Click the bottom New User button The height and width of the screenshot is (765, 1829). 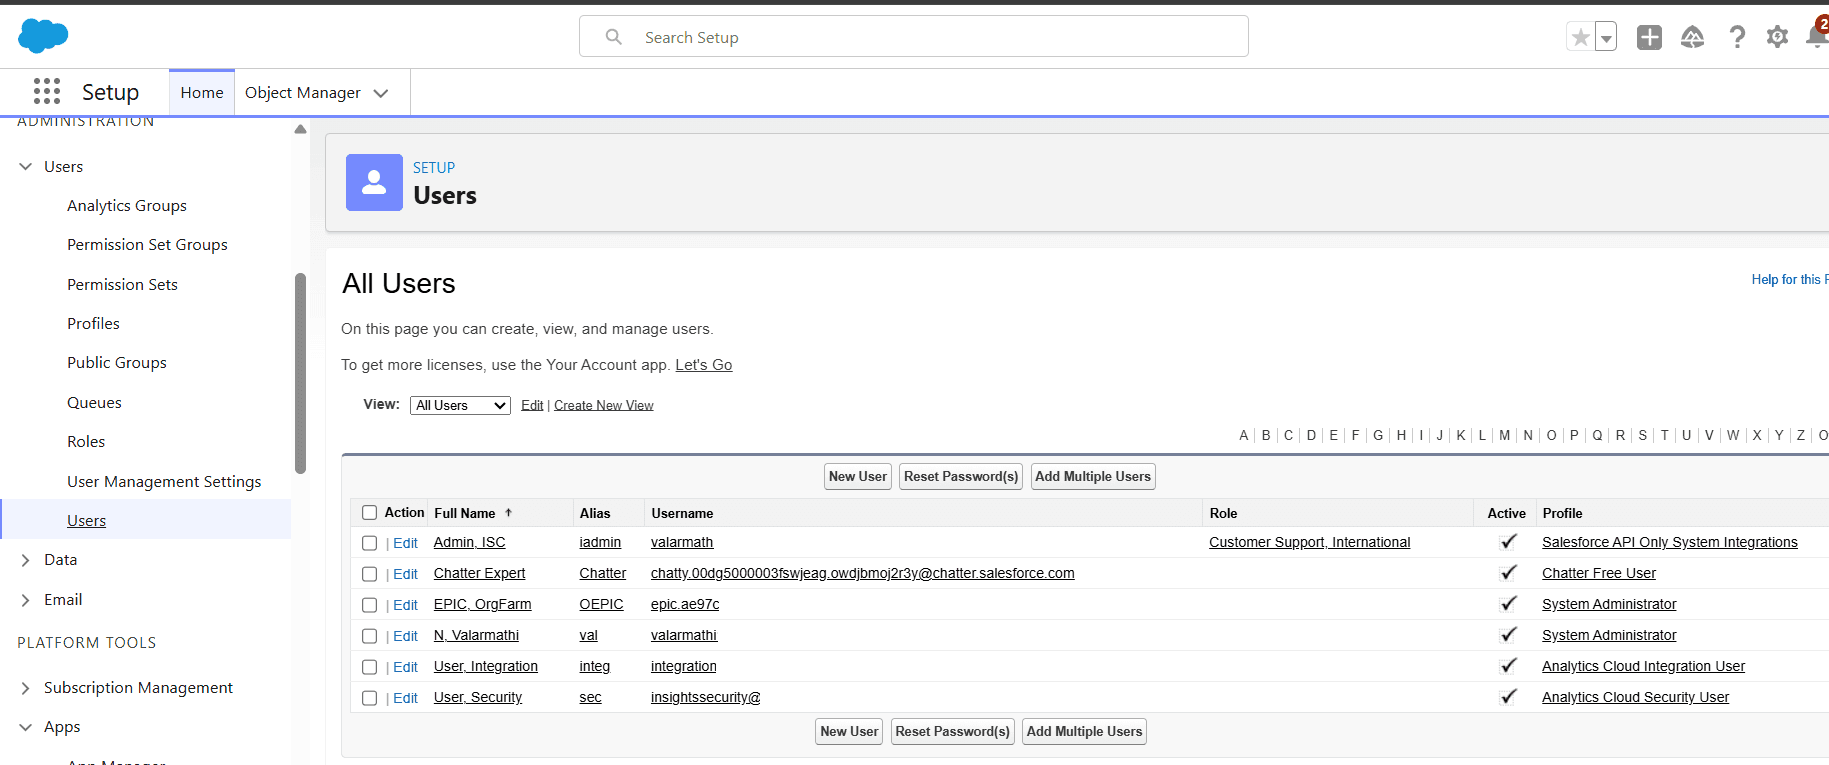coord(849,732)
